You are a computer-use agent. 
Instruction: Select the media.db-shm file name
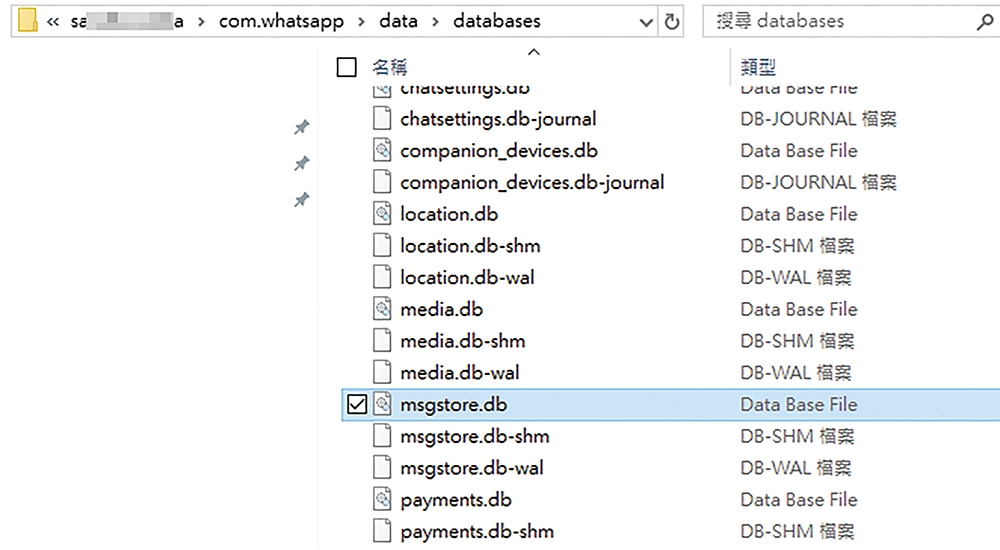click(x=462, y=341)
